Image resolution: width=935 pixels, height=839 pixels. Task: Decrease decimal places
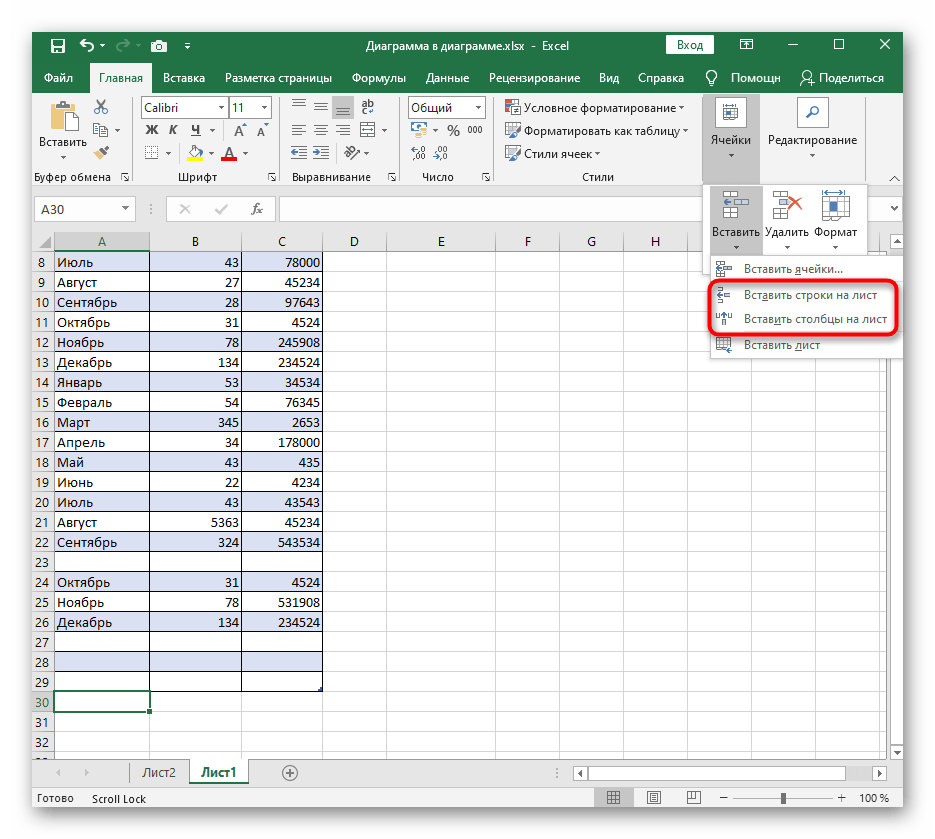point(441,153)
